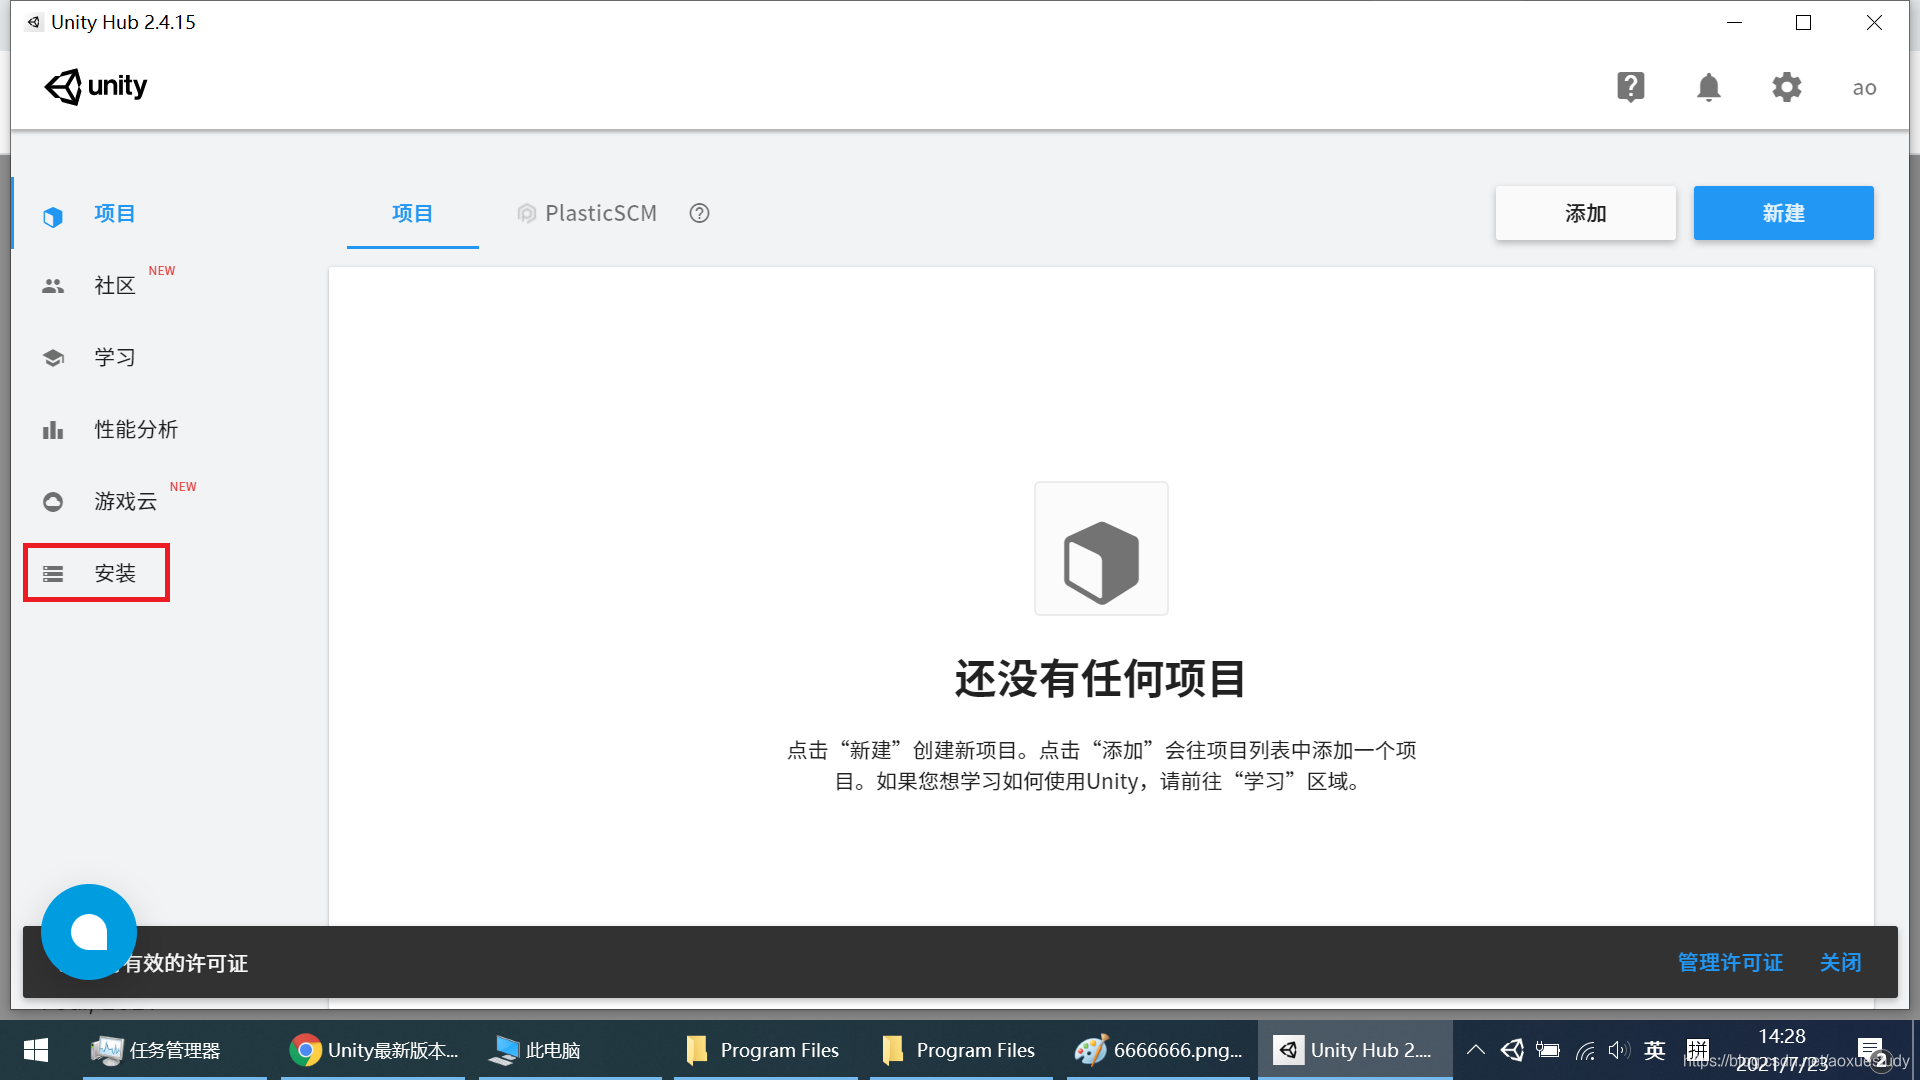Screen dimensions: 1920x1080
Task: Click the 管理许可证 link
Action: click(x=1730, y=962)
